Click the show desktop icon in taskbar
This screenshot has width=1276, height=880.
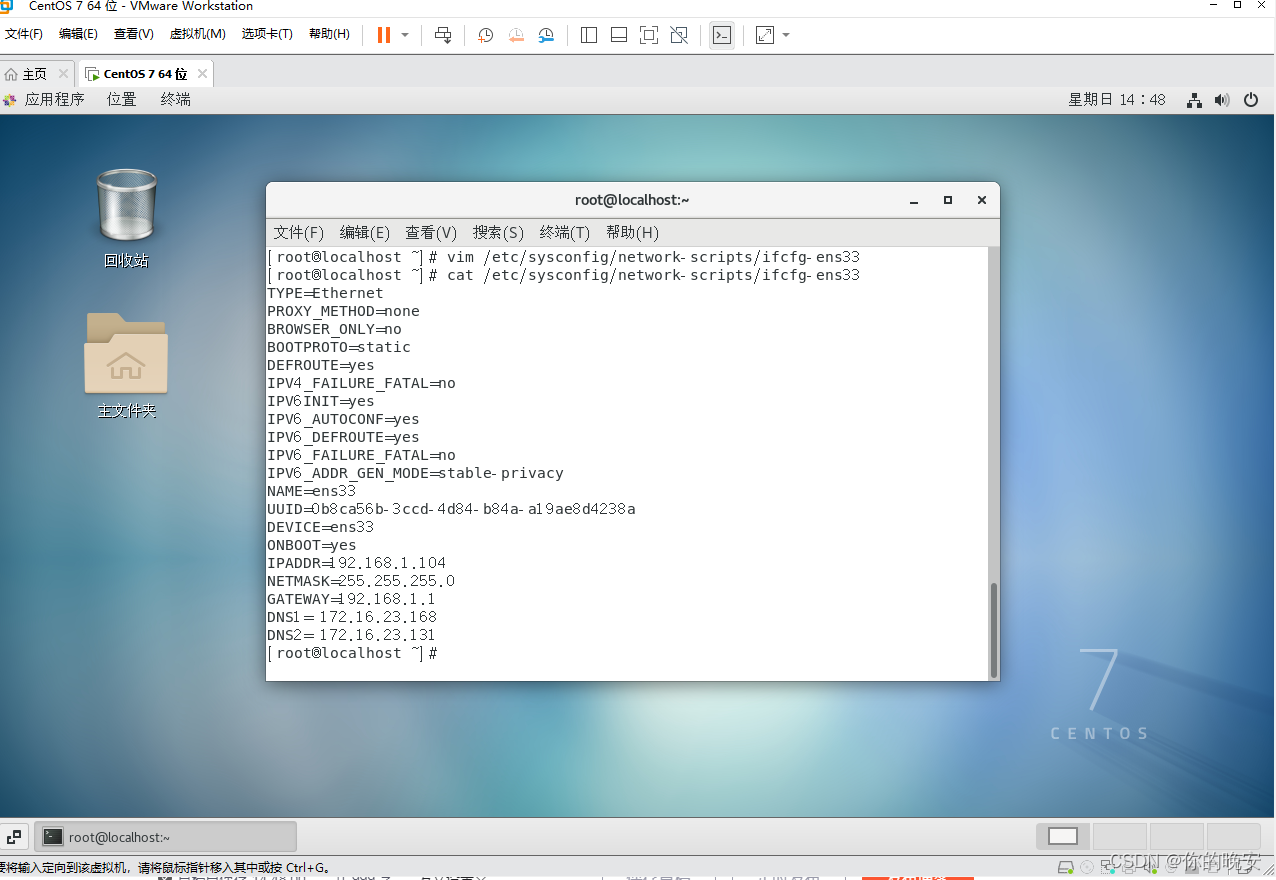point(14,837)
